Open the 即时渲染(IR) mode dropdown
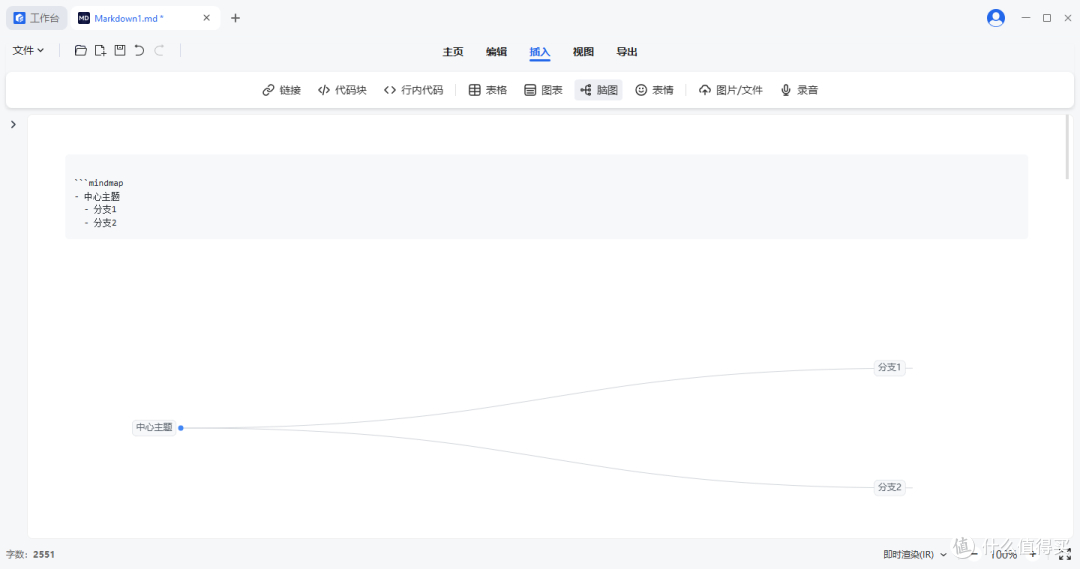1080x569 pixels. pos(915,555)
